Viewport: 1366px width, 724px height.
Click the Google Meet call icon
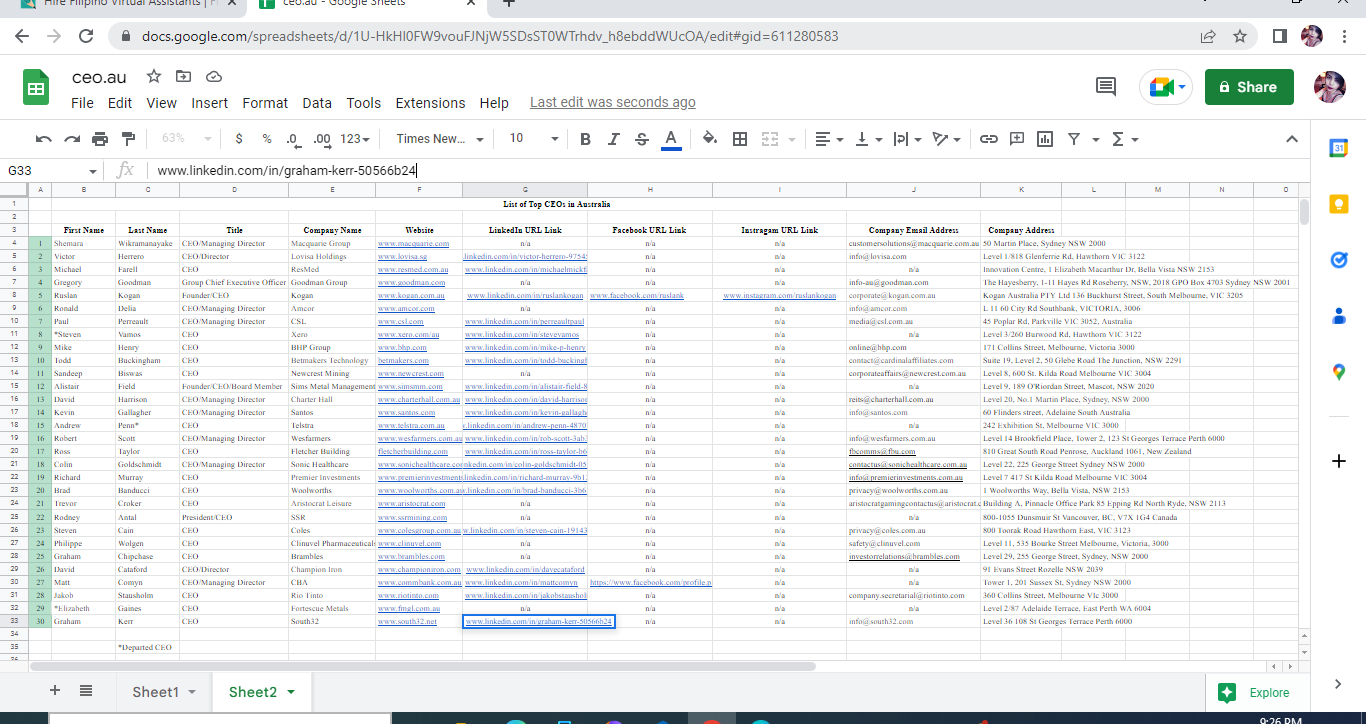tap(1166, 87)
